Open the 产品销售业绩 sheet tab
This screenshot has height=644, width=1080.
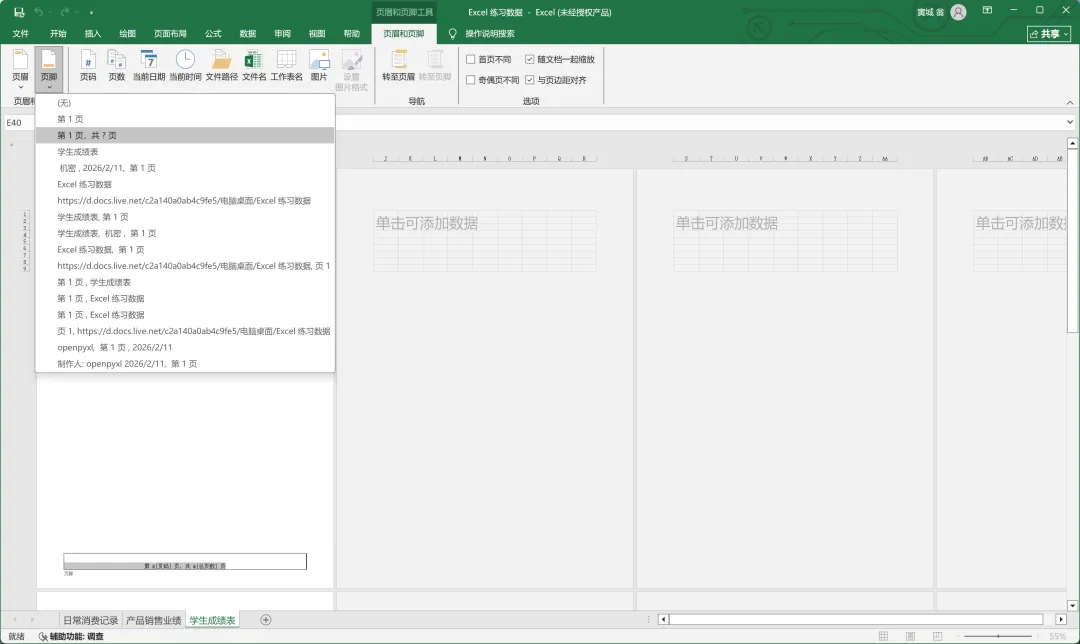(x=154, y=620)
